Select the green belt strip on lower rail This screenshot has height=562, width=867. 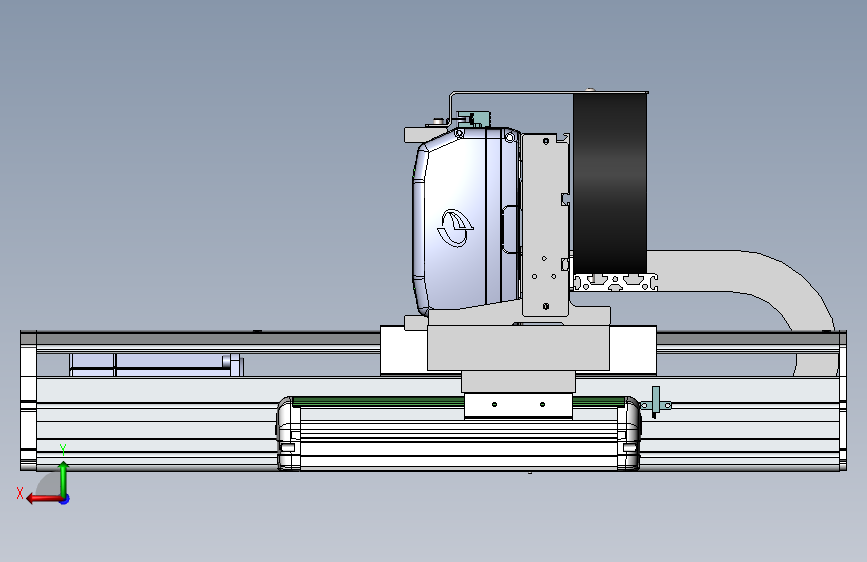tap(378, 402)
